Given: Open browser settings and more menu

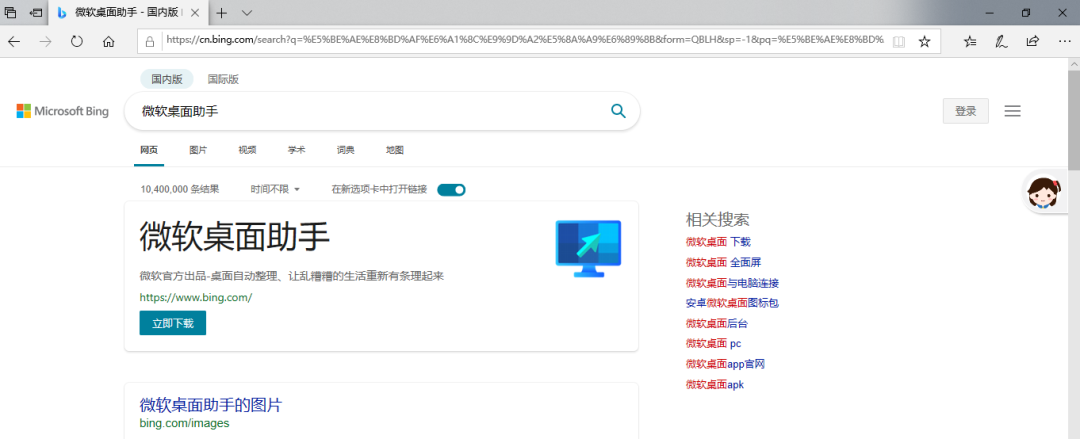Looking at the screenshot, I should coord(1063,41).
